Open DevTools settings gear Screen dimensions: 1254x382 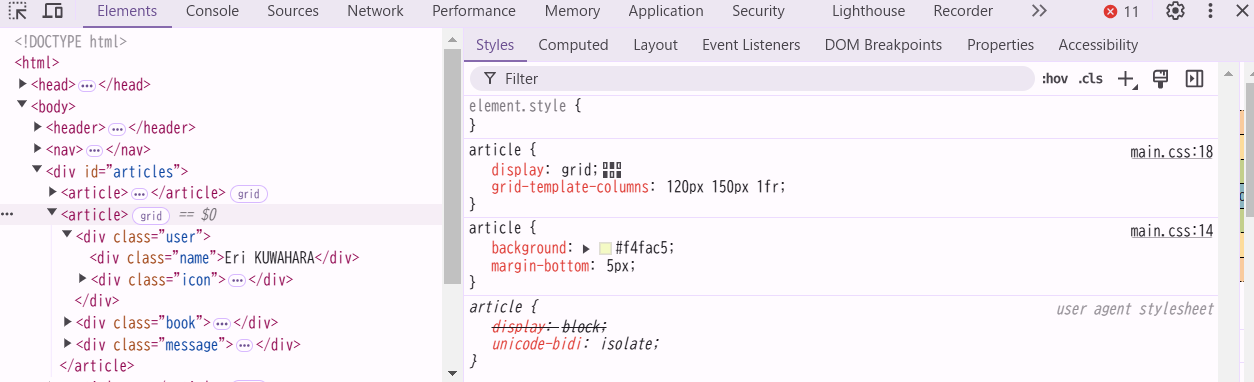[x=1176, y=11]
